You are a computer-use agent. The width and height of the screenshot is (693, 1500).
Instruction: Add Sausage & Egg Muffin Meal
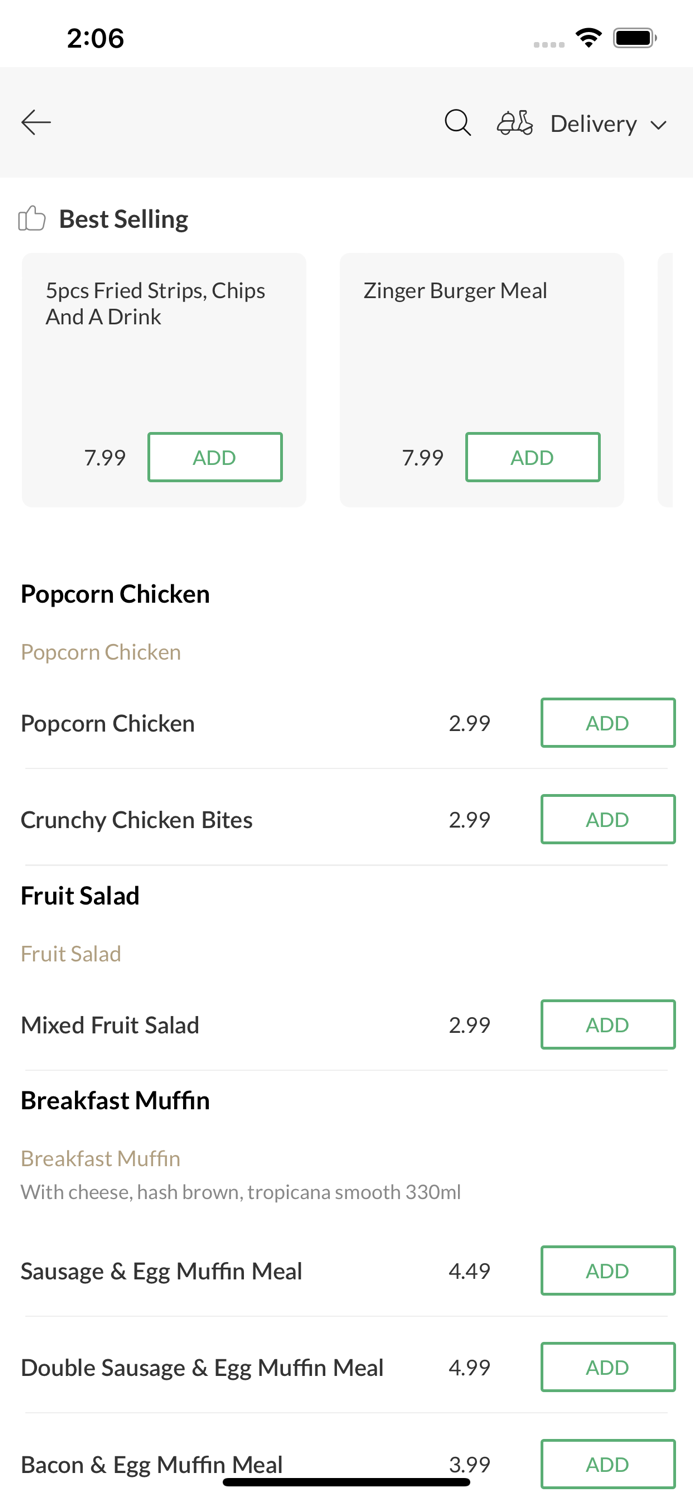point(608,1270)
